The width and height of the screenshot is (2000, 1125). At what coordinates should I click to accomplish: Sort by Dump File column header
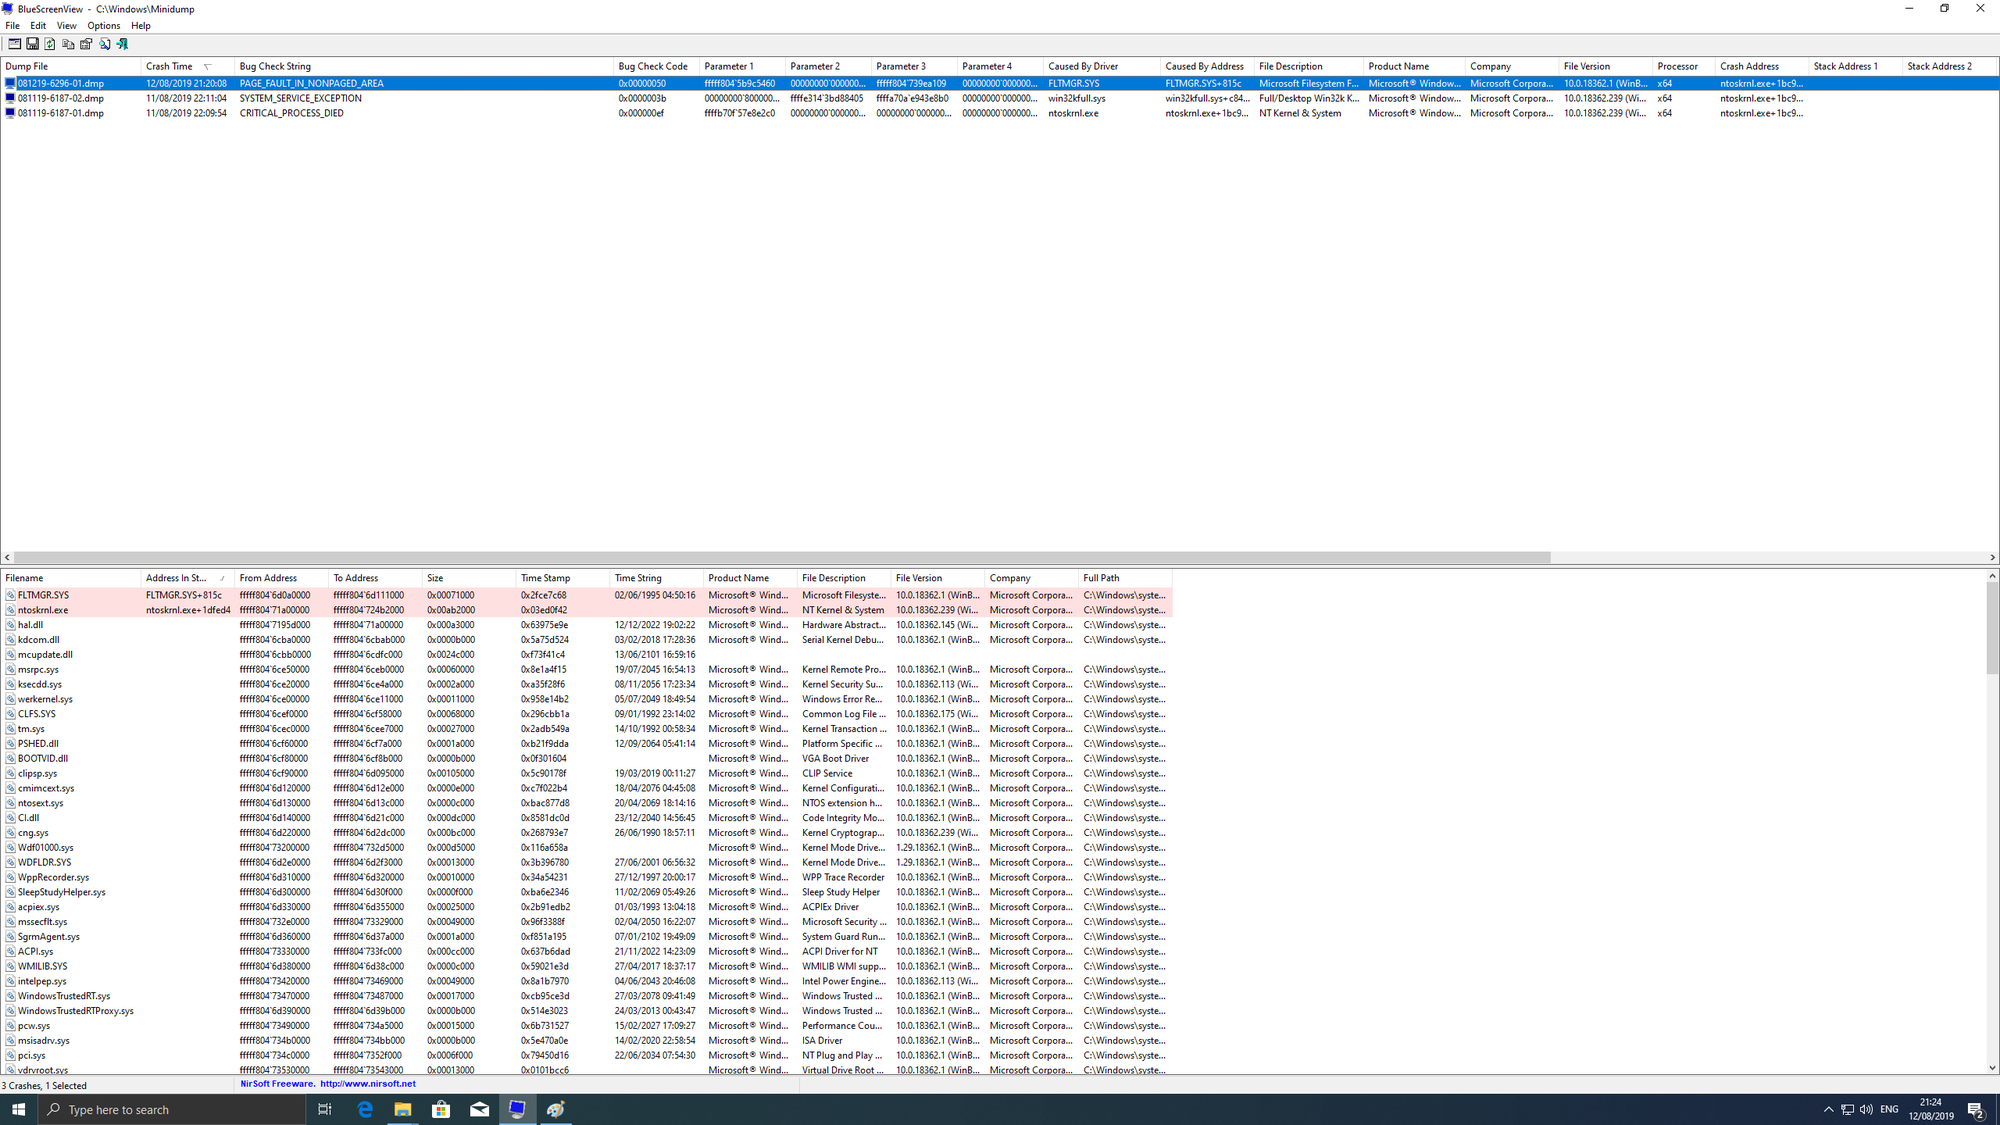[x=70, y=66]
